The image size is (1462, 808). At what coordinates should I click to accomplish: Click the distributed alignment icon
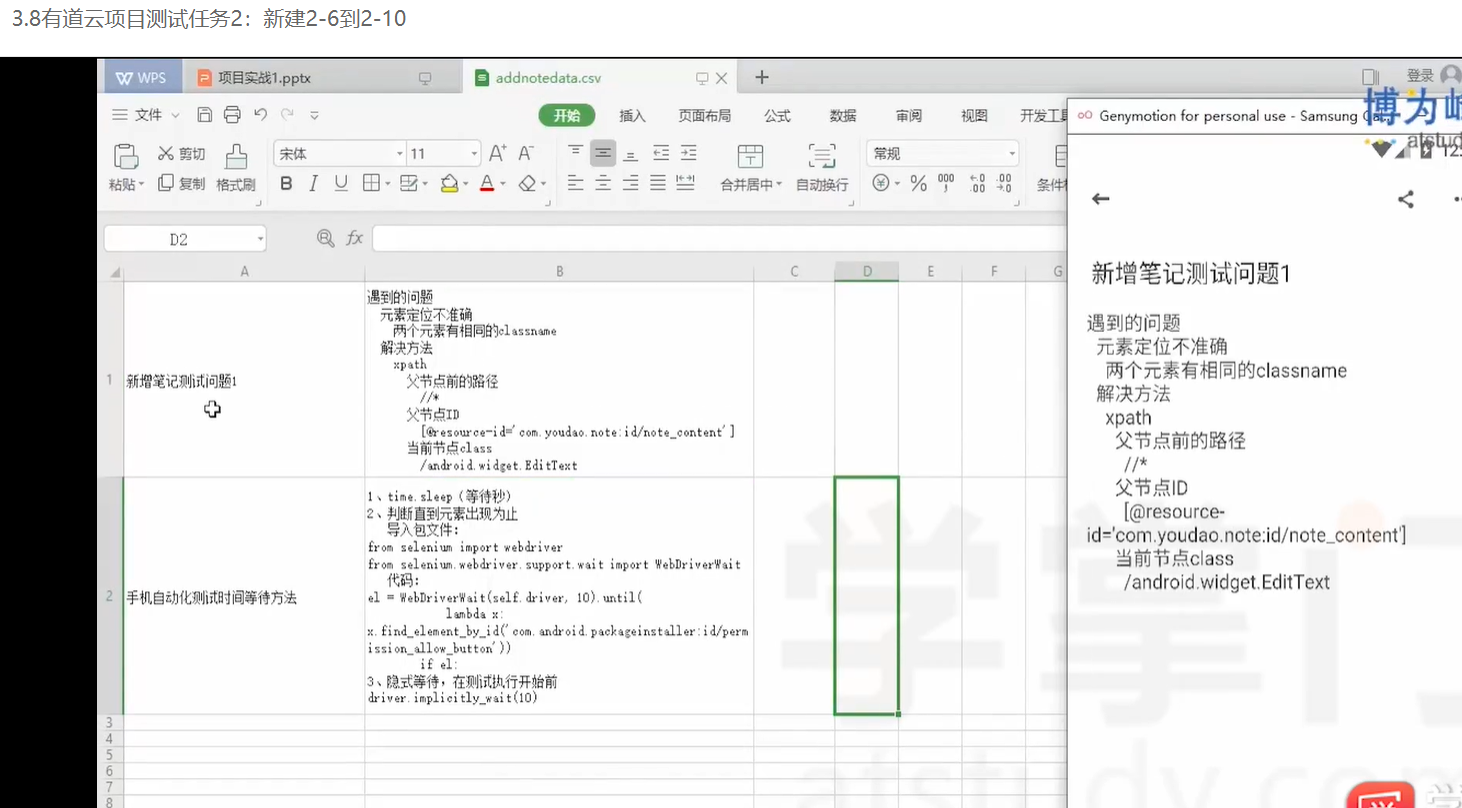point(686,183)
